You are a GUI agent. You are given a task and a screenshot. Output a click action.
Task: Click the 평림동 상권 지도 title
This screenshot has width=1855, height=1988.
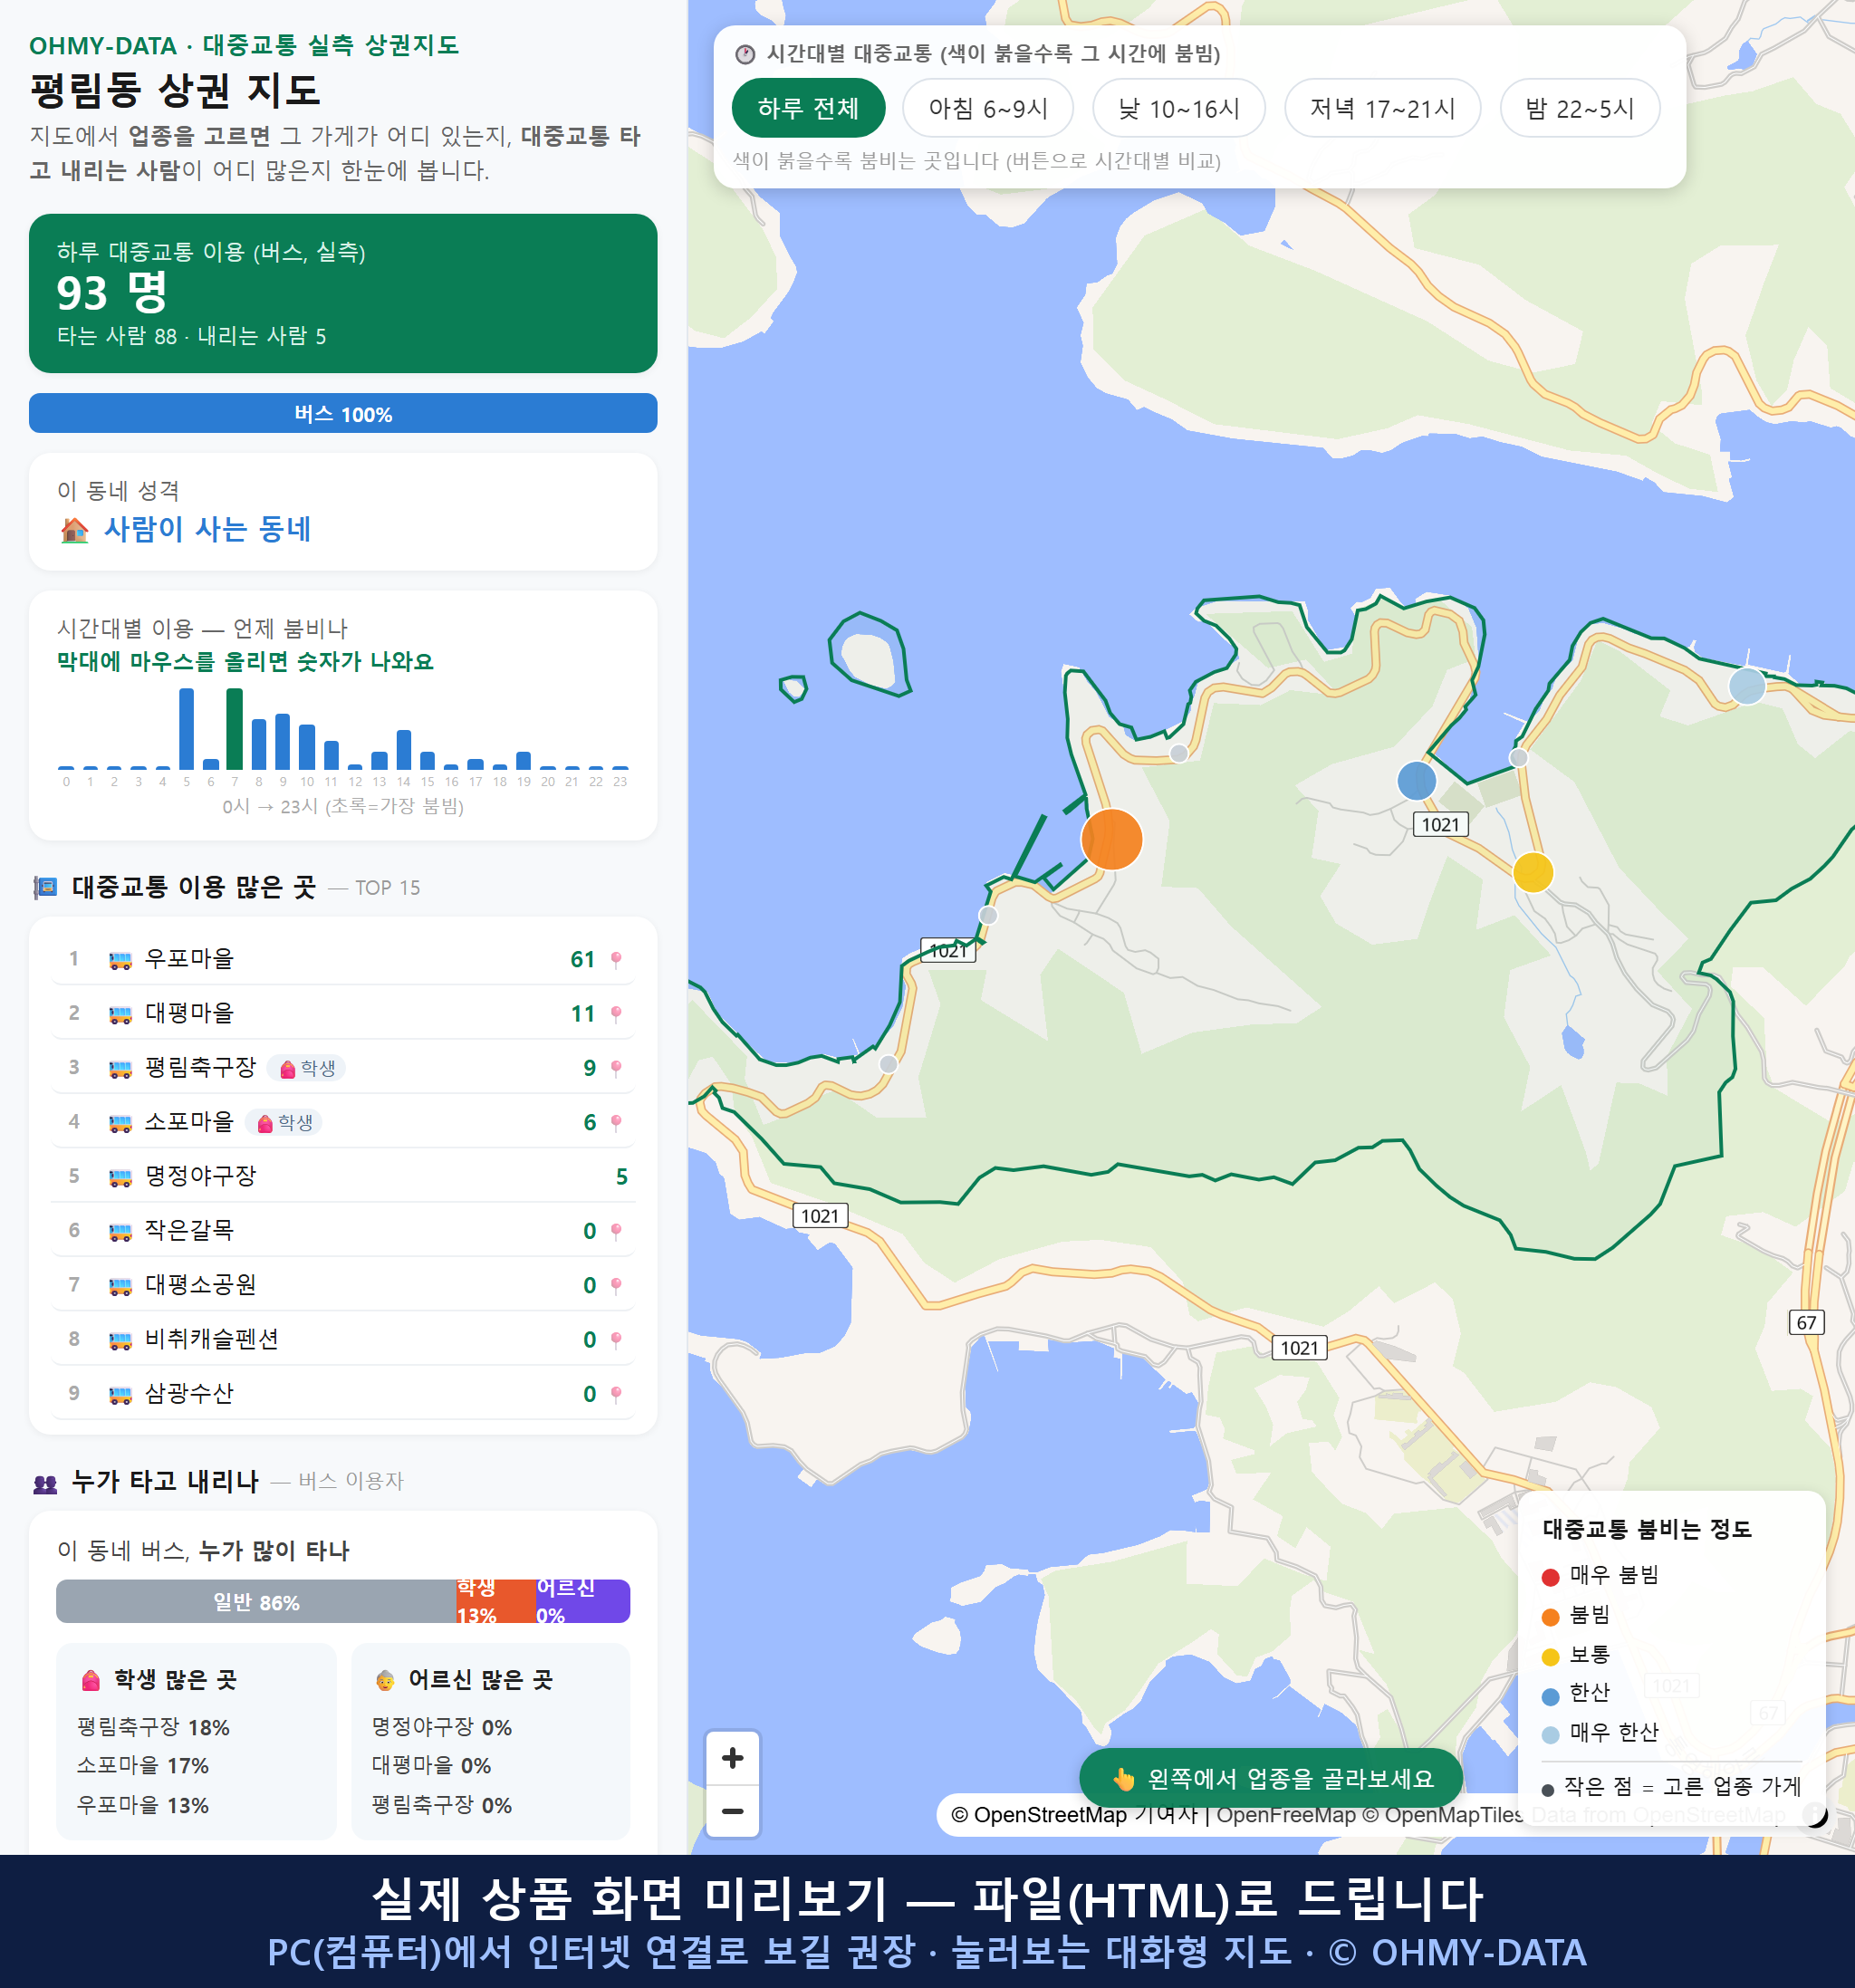click(175, 90)
